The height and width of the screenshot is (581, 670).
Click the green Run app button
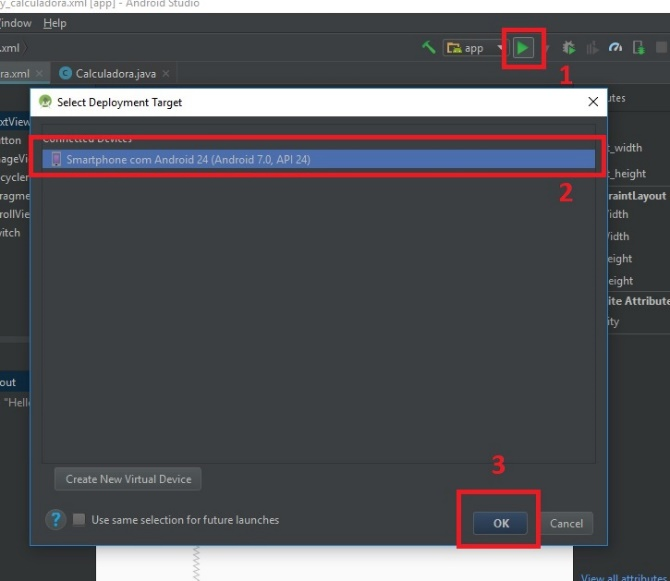click(x=523, y=47)
